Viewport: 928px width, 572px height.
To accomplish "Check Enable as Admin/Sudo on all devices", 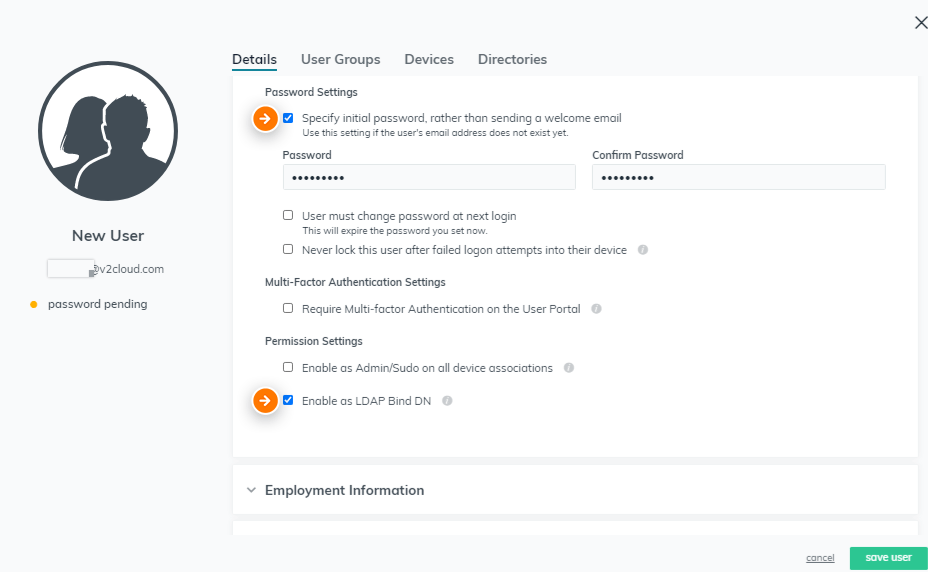I will point(288,367).
